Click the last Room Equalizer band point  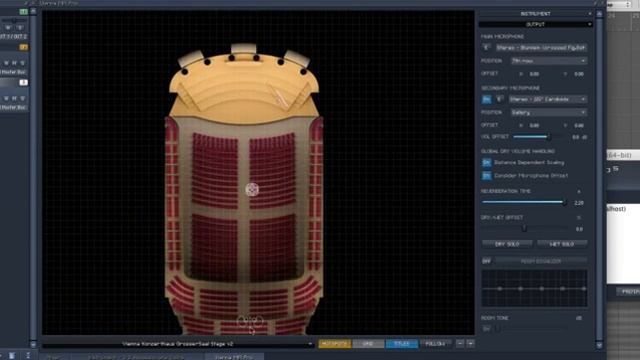point(584,289)
